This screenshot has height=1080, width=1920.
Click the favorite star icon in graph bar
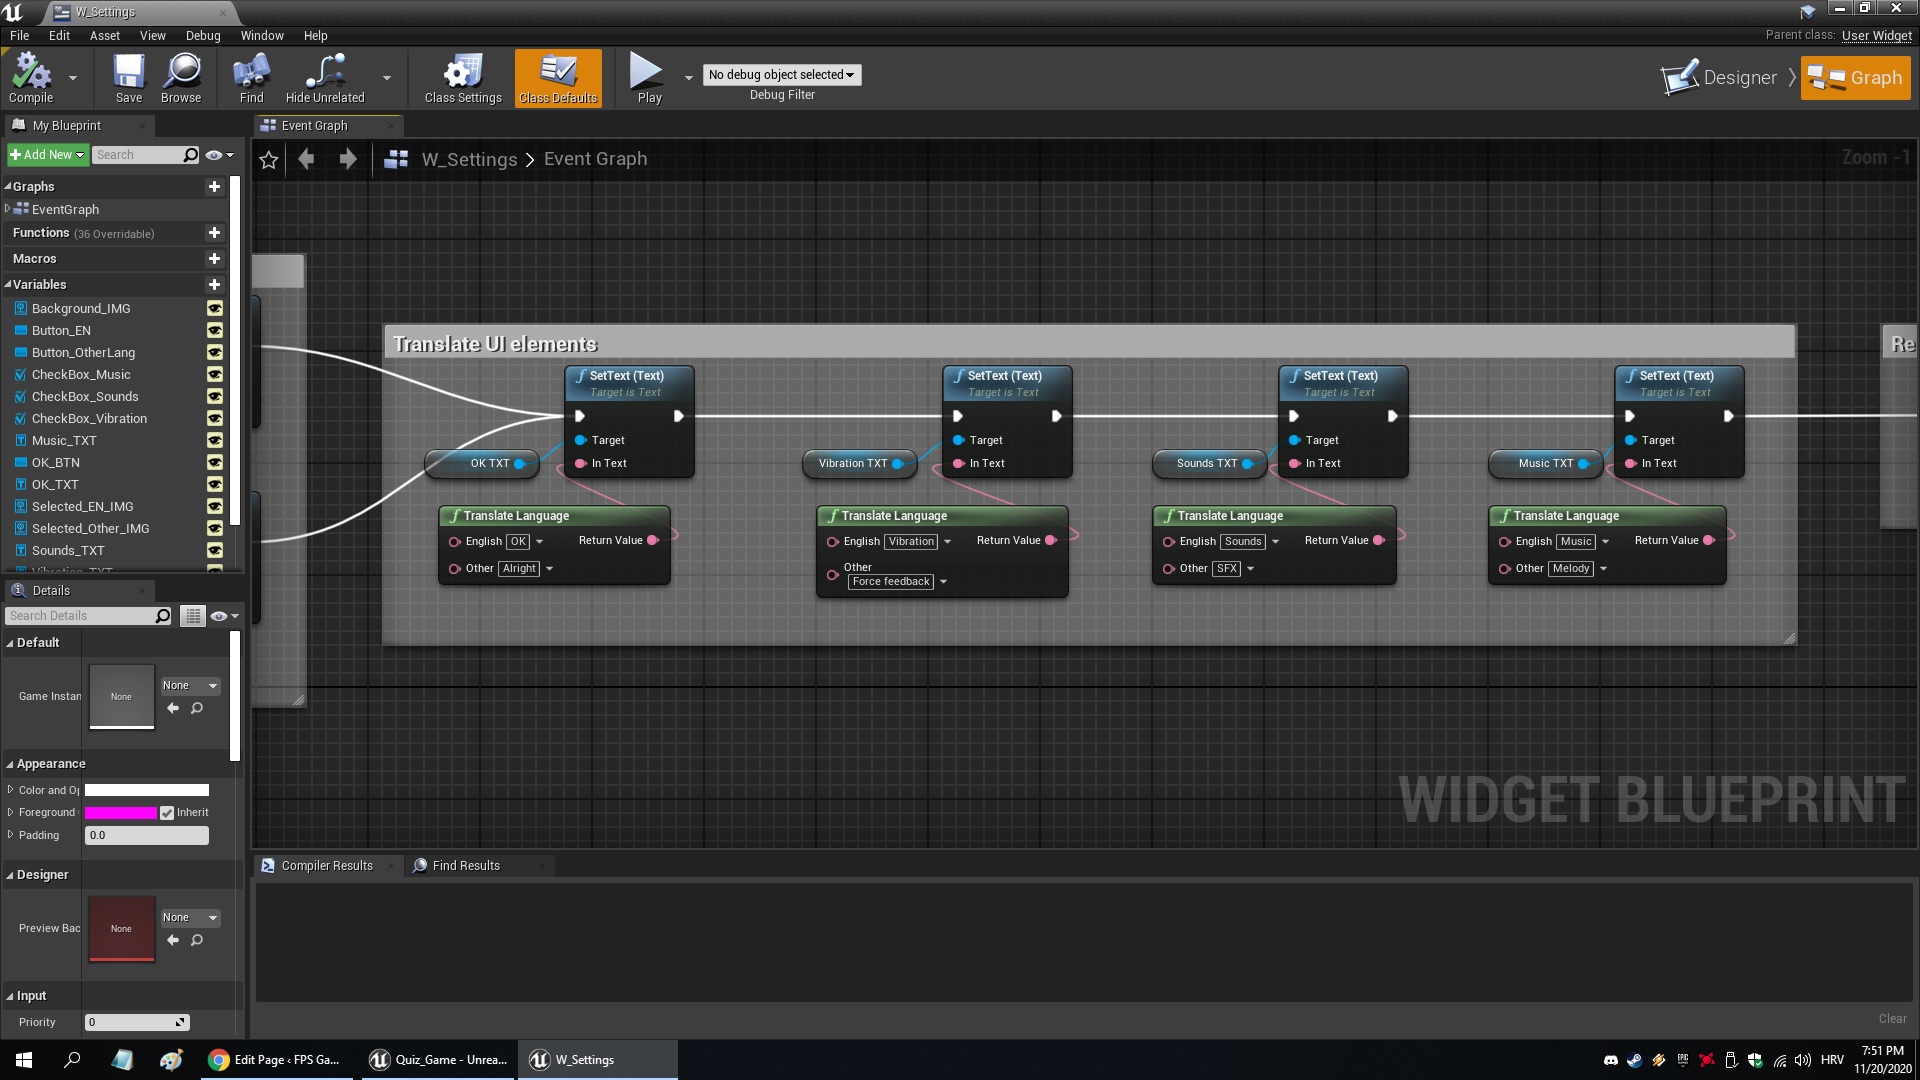pos(268,160)
